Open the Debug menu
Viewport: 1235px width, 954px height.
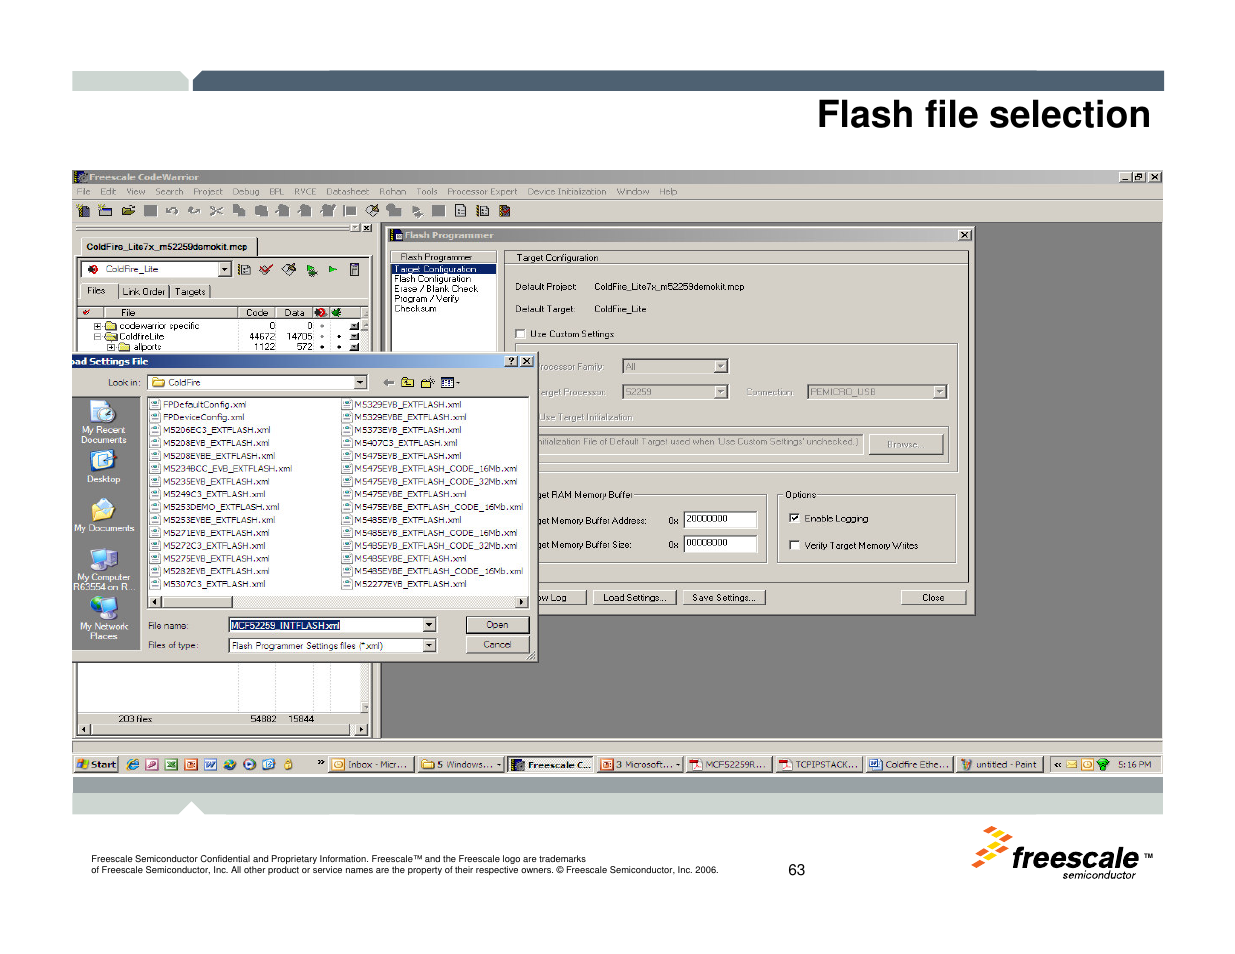(x=246, y=192)
